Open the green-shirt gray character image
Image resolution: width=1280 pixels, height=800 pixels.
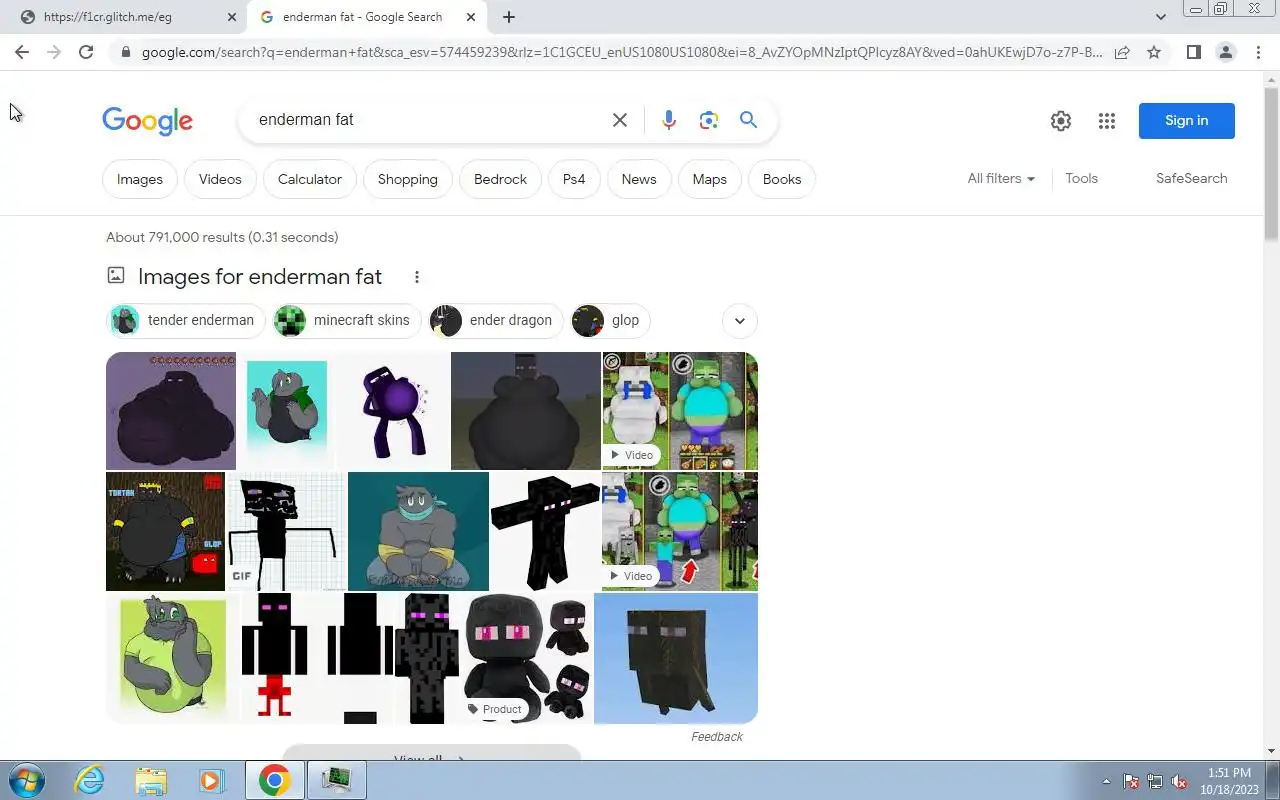172,658
